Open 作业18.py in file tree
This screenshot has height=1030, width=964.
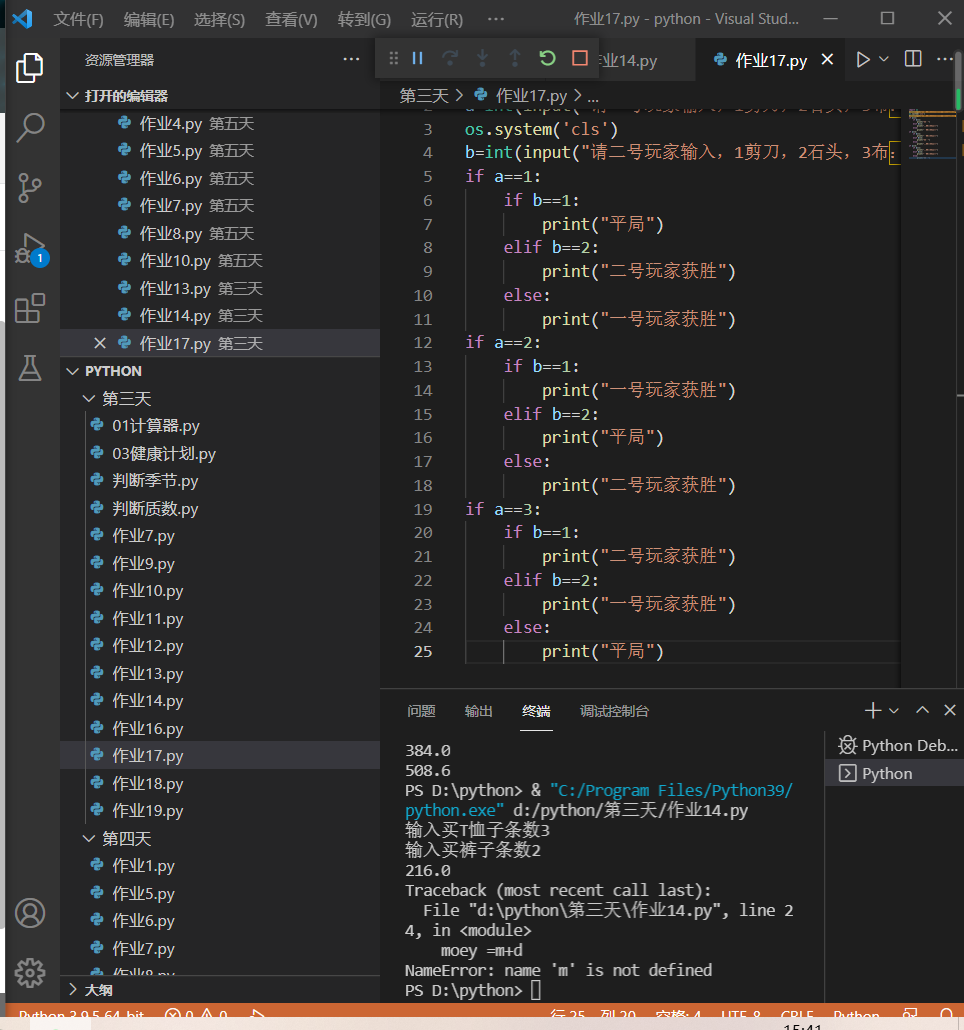pos(148,784)
